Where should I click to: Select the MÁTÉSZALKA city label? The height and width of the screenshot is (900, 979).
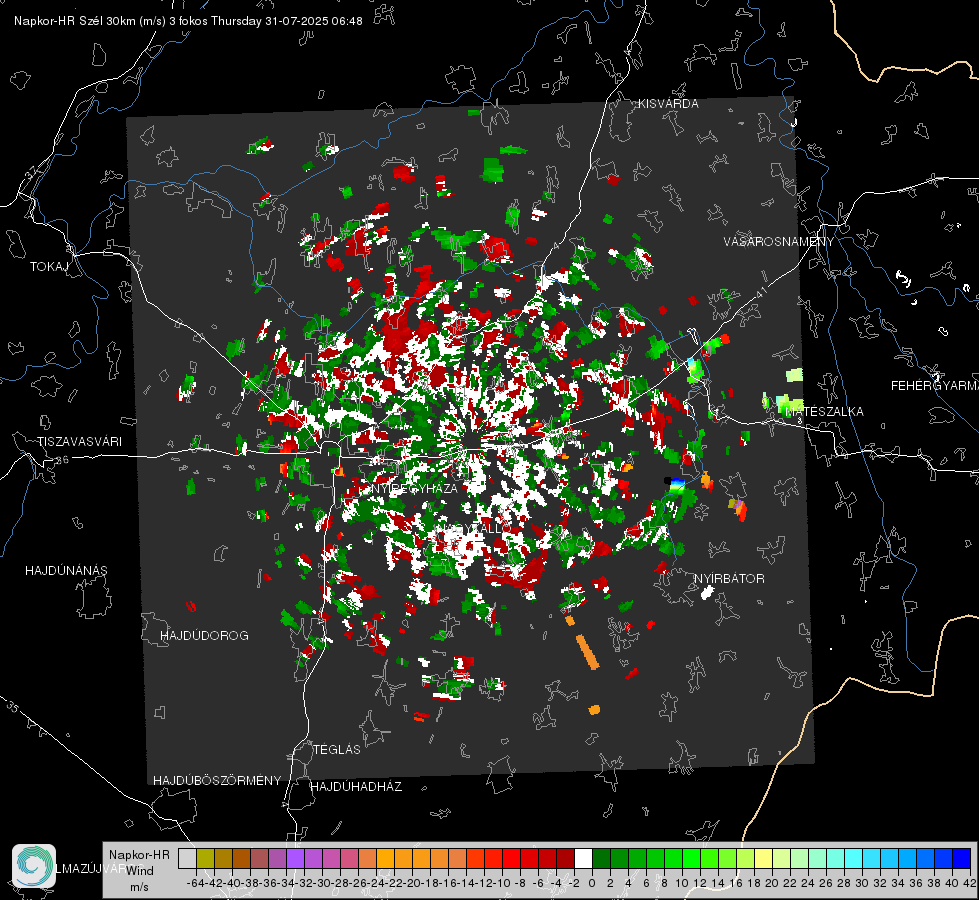(x=824, y=412)
